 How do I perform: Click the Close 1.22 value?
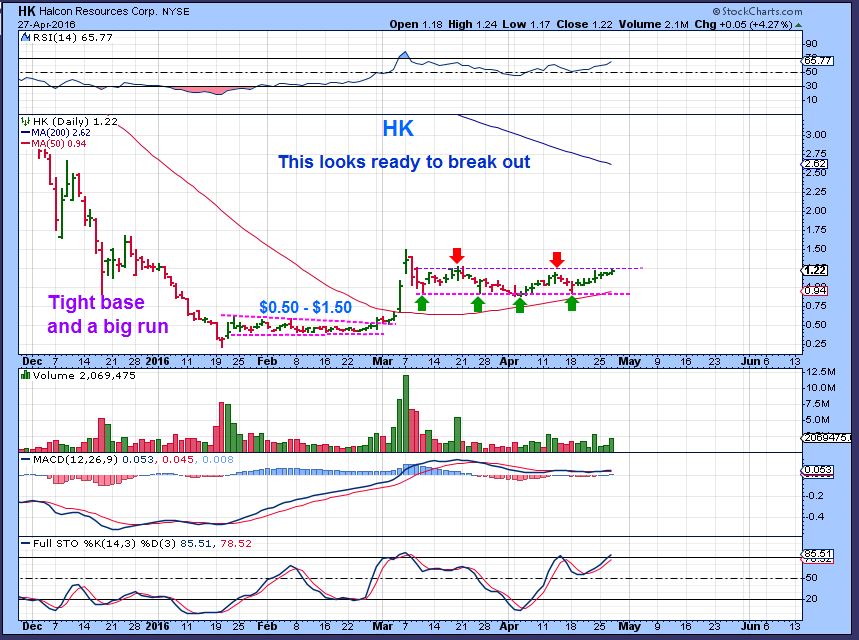click(584, 25)
